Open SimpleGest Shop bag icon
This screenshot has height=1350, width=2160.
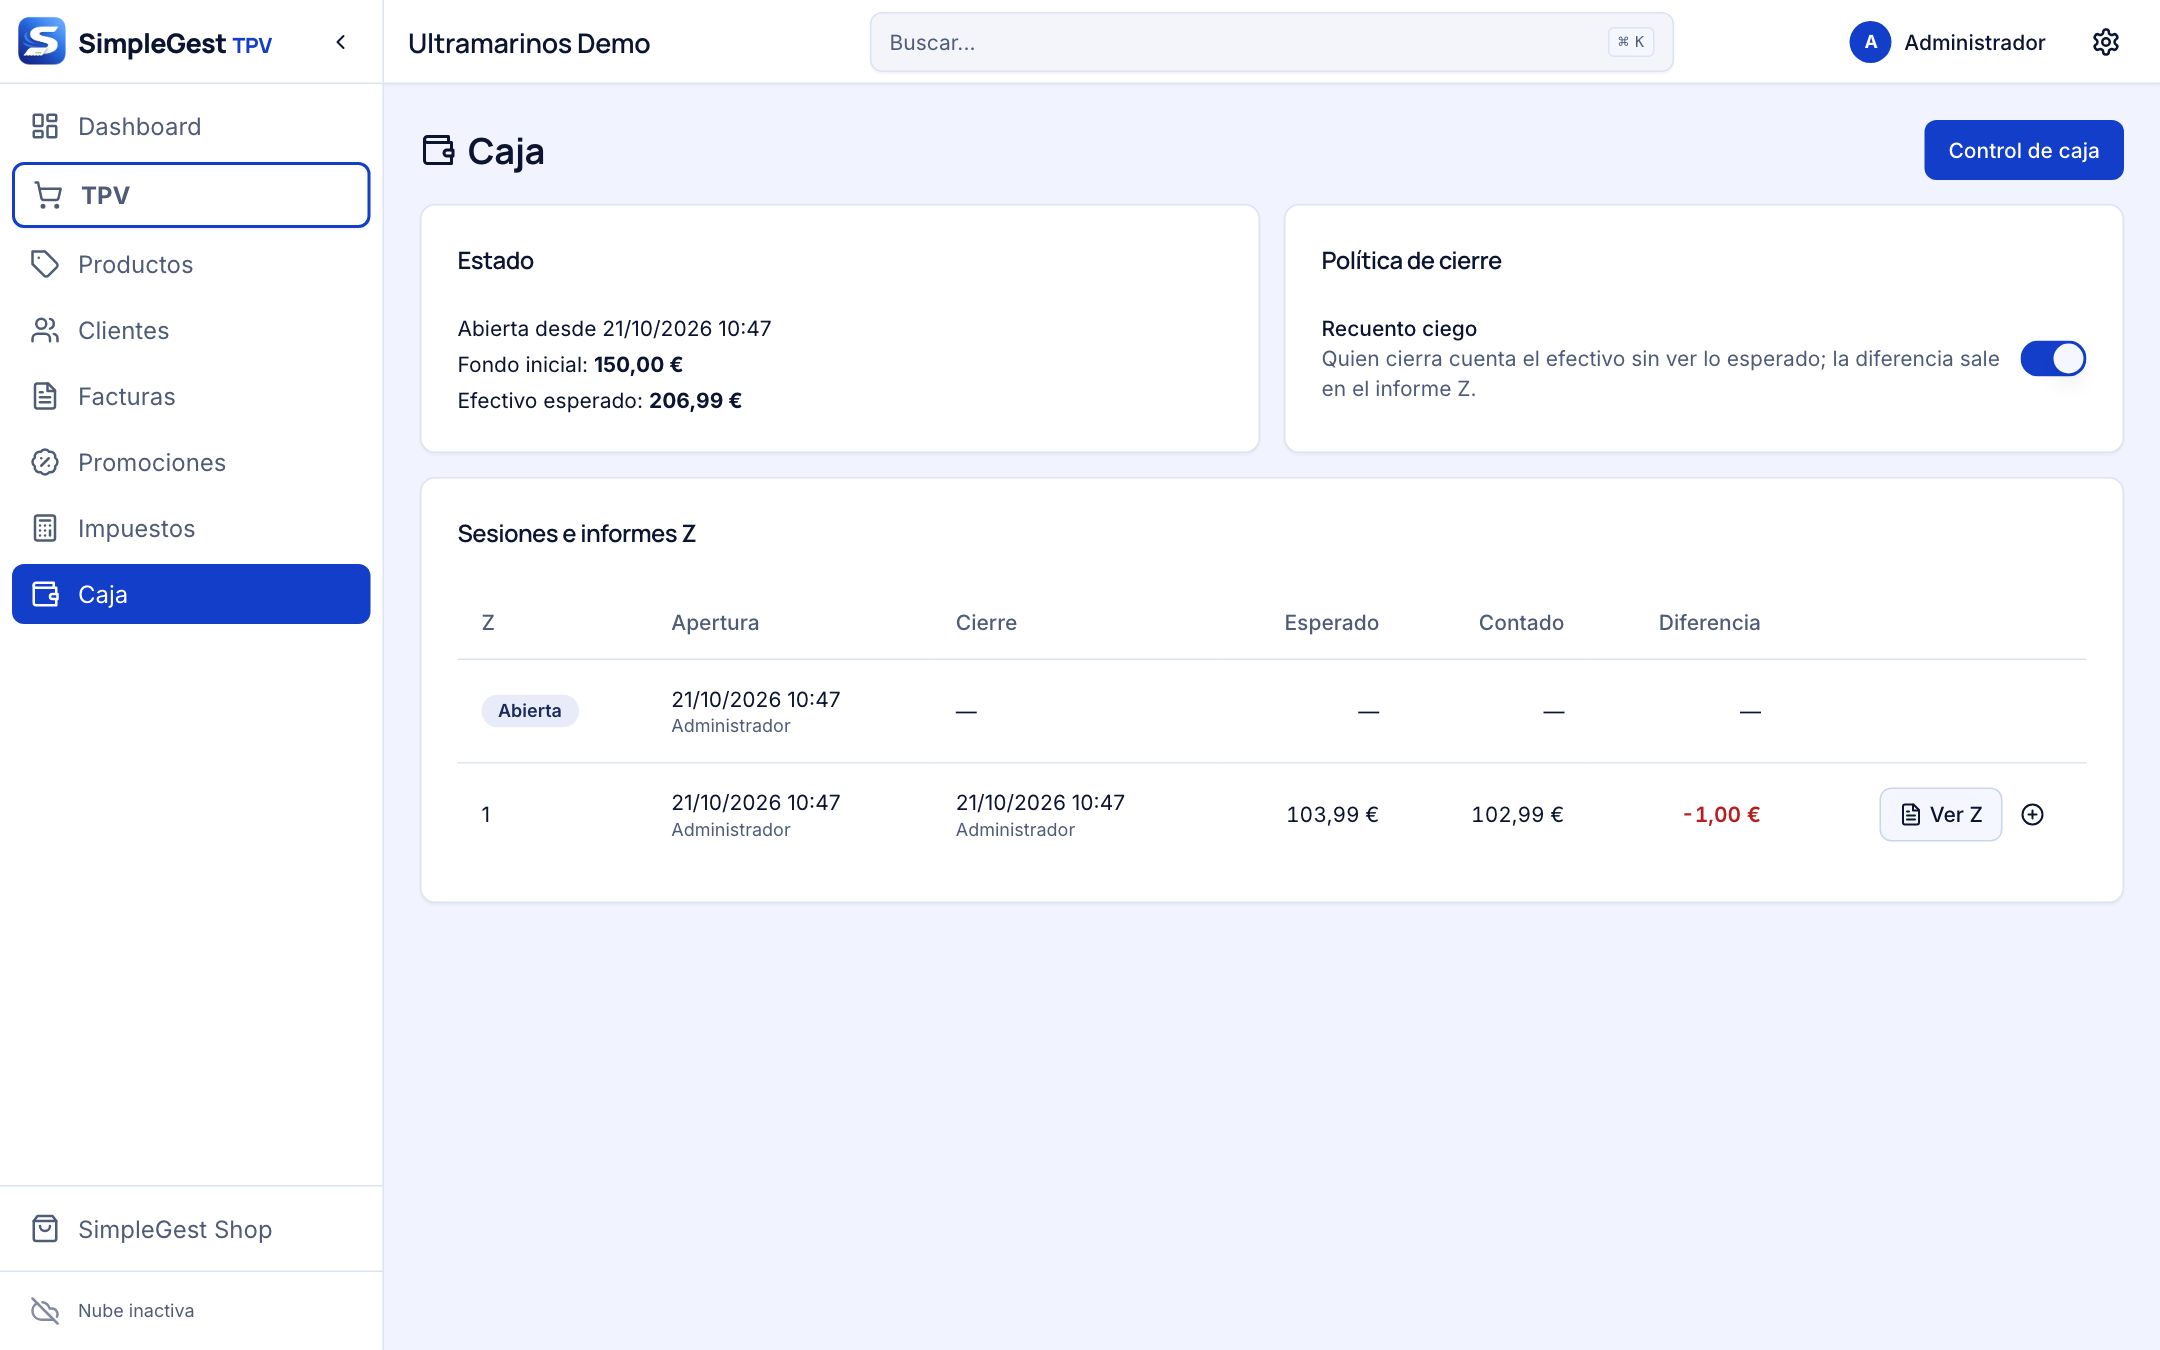(45, 1229)
